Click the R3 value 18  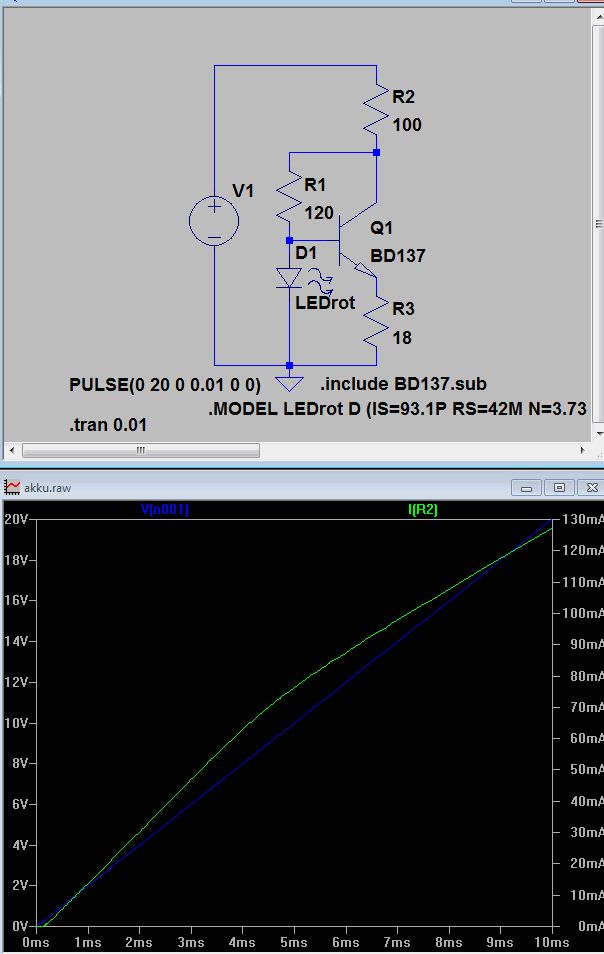(x=402, y=338)
